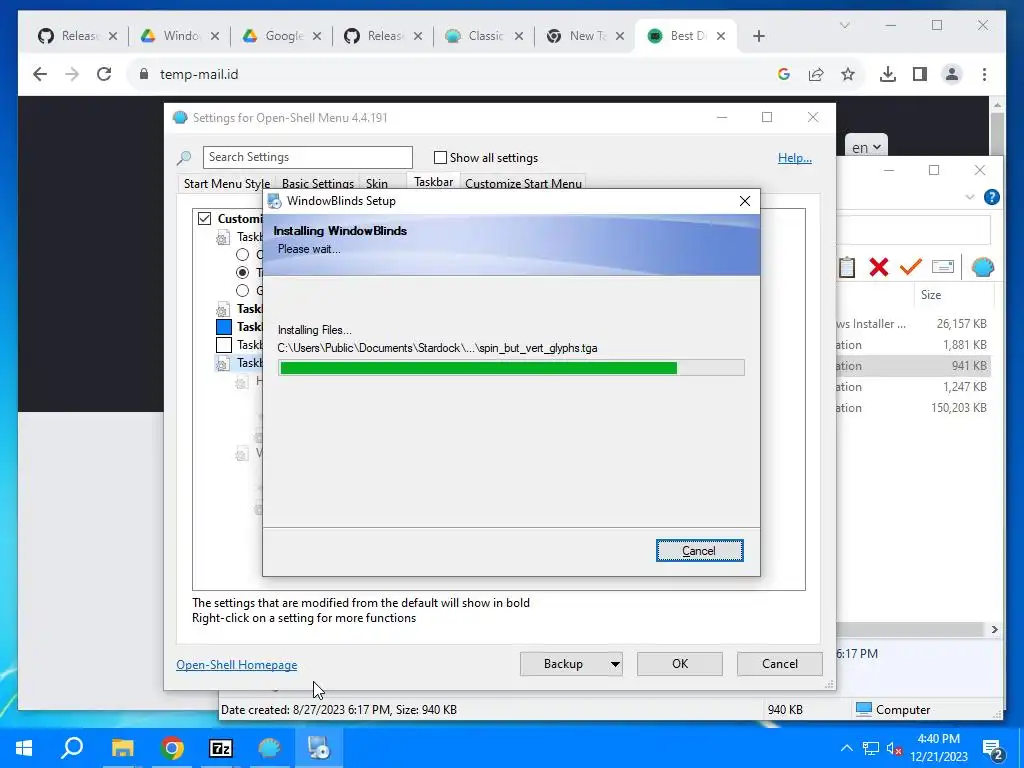Open a new Chrome tab
This screenshot has width=1024, height=768.
758,37
